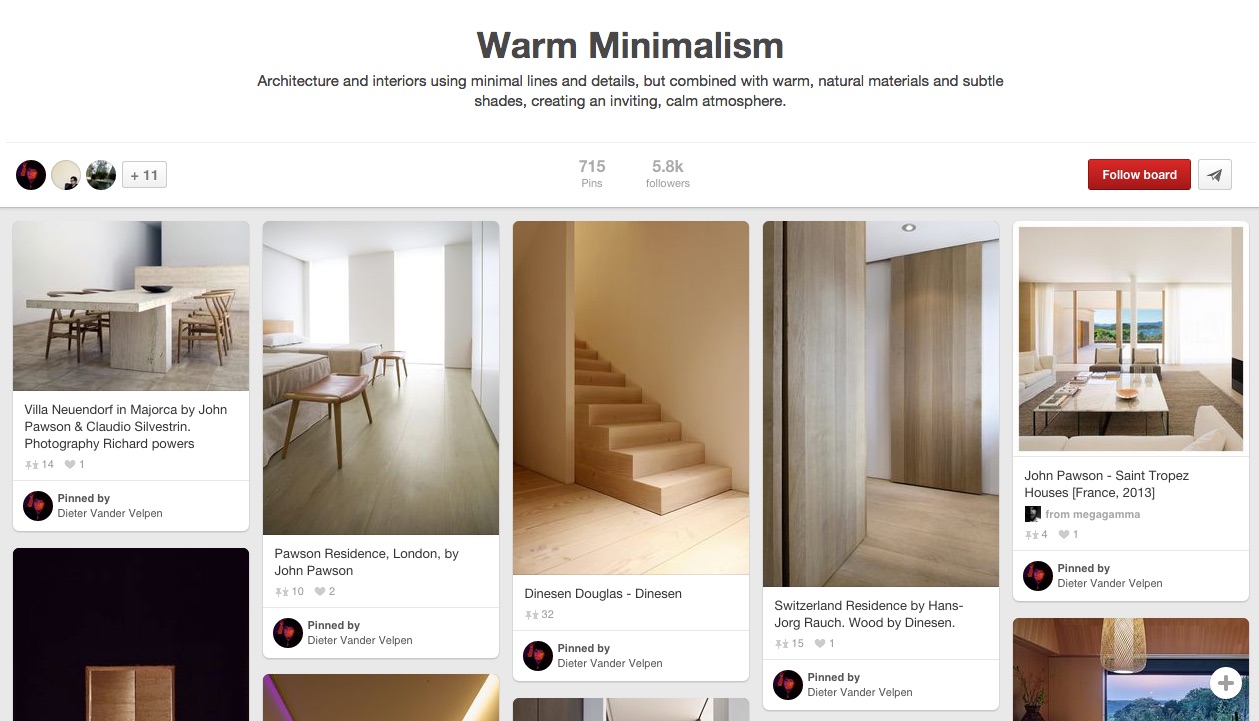Viewport: 1259px width, 721px height.
Task: Follow the Warm Minimalism board
Action: pyautogui.click(x=1139, y=175)
